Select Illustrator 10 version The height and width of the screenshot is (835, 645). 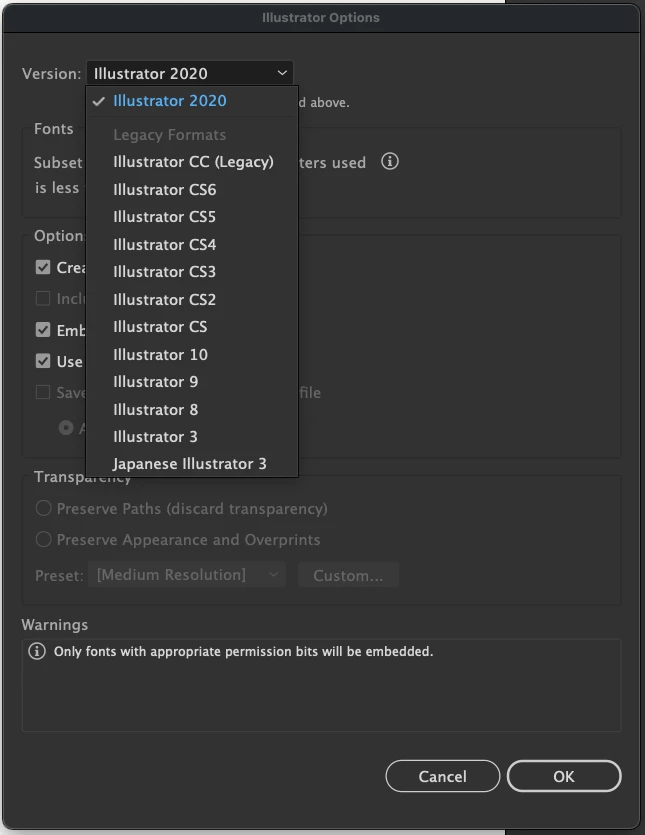click(x=192, y=354)
